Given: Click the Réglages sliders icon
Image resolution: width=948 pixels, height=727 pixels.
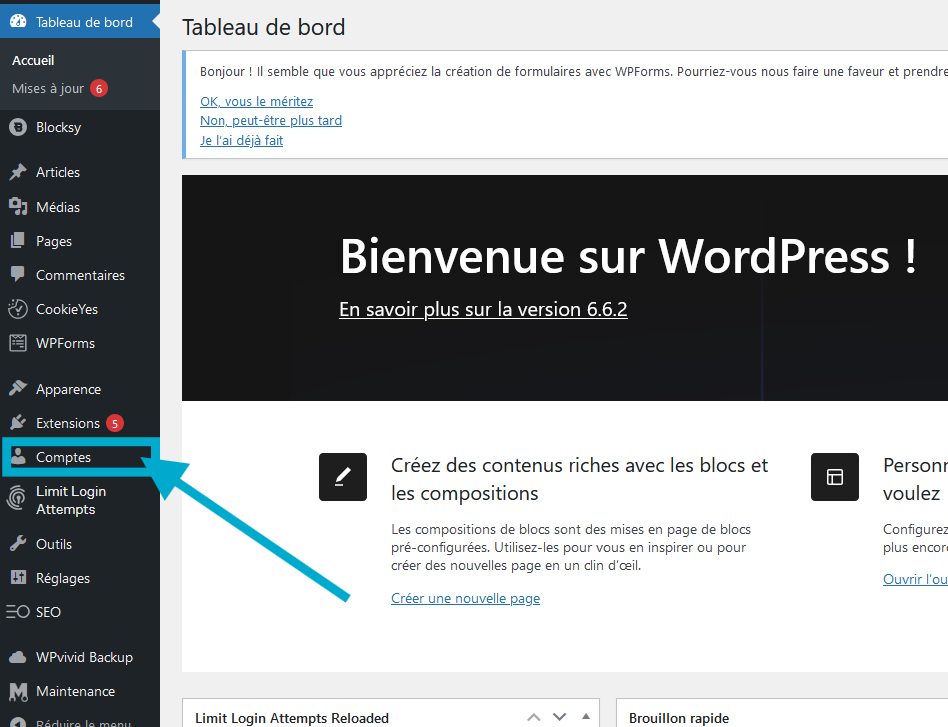Looking at the screenshot, I should point(18,577).
